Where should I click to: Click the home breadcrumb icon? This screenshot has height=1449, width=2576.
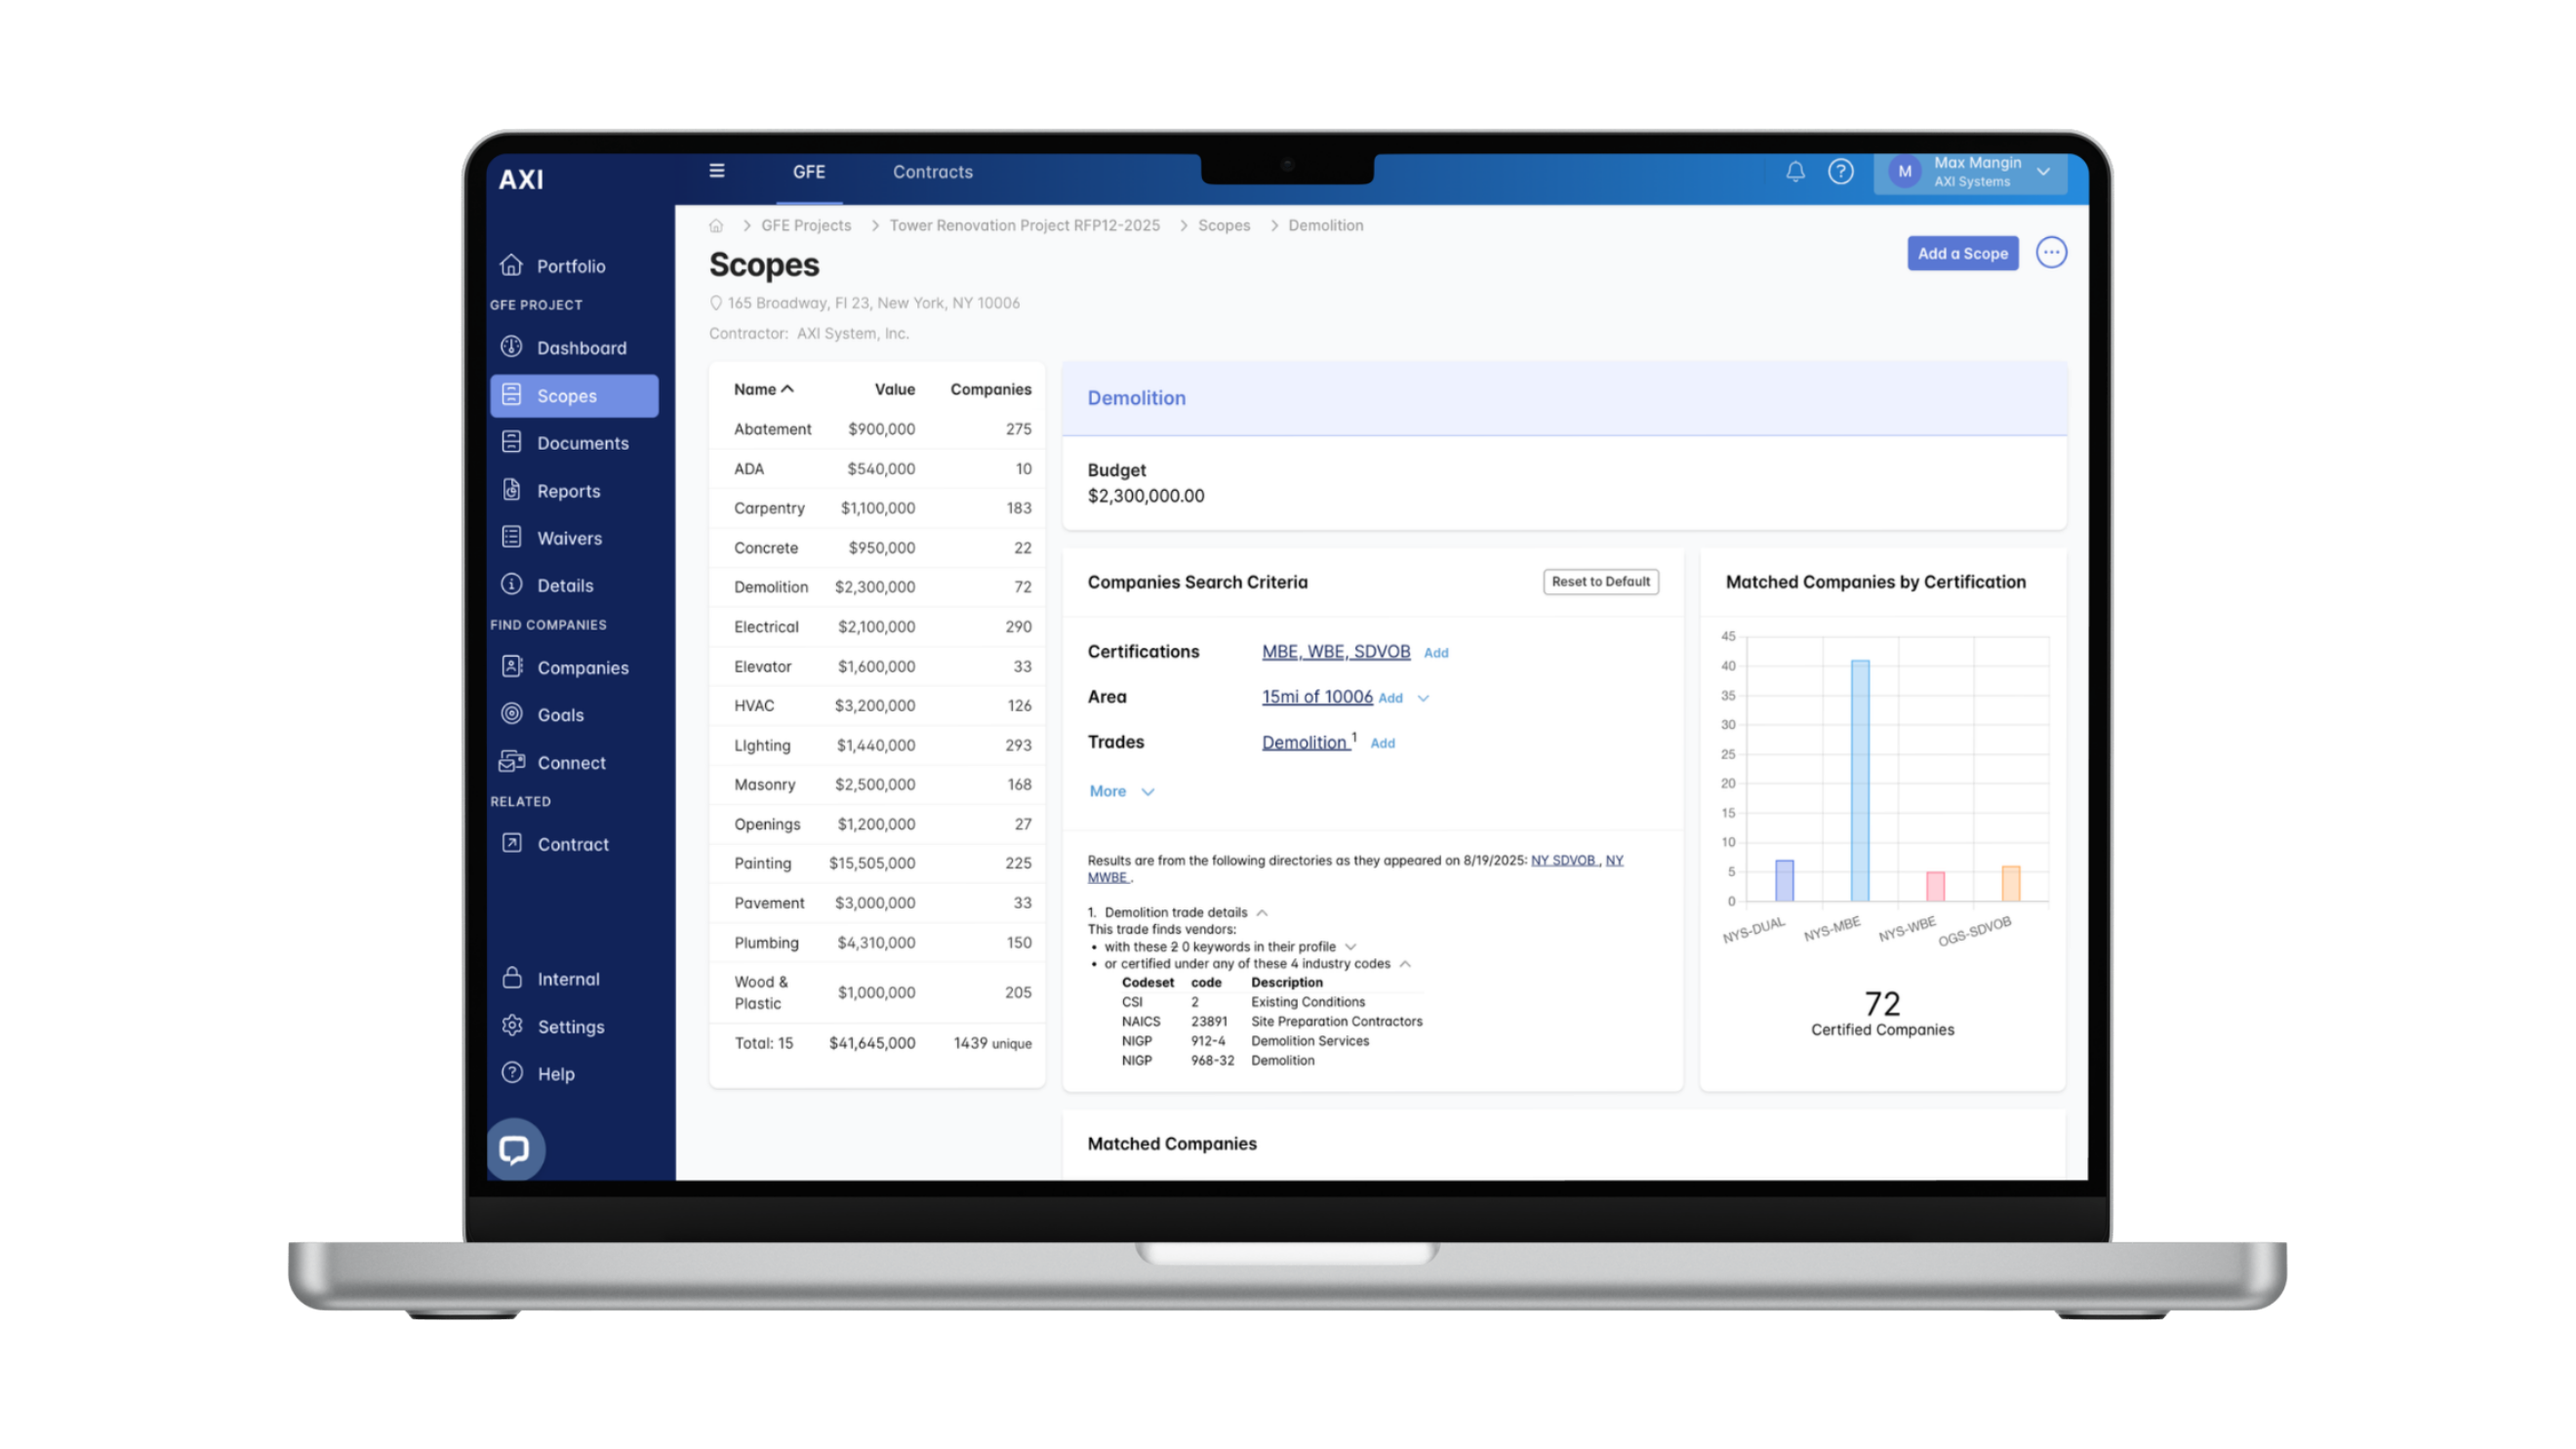716,226
